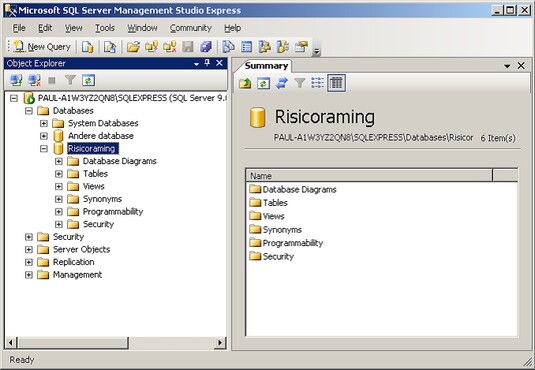This screenshot has width=535, height=370.
Task: Click the Filter funnel in Summary toolbar
Action: (x=300, y=83)
